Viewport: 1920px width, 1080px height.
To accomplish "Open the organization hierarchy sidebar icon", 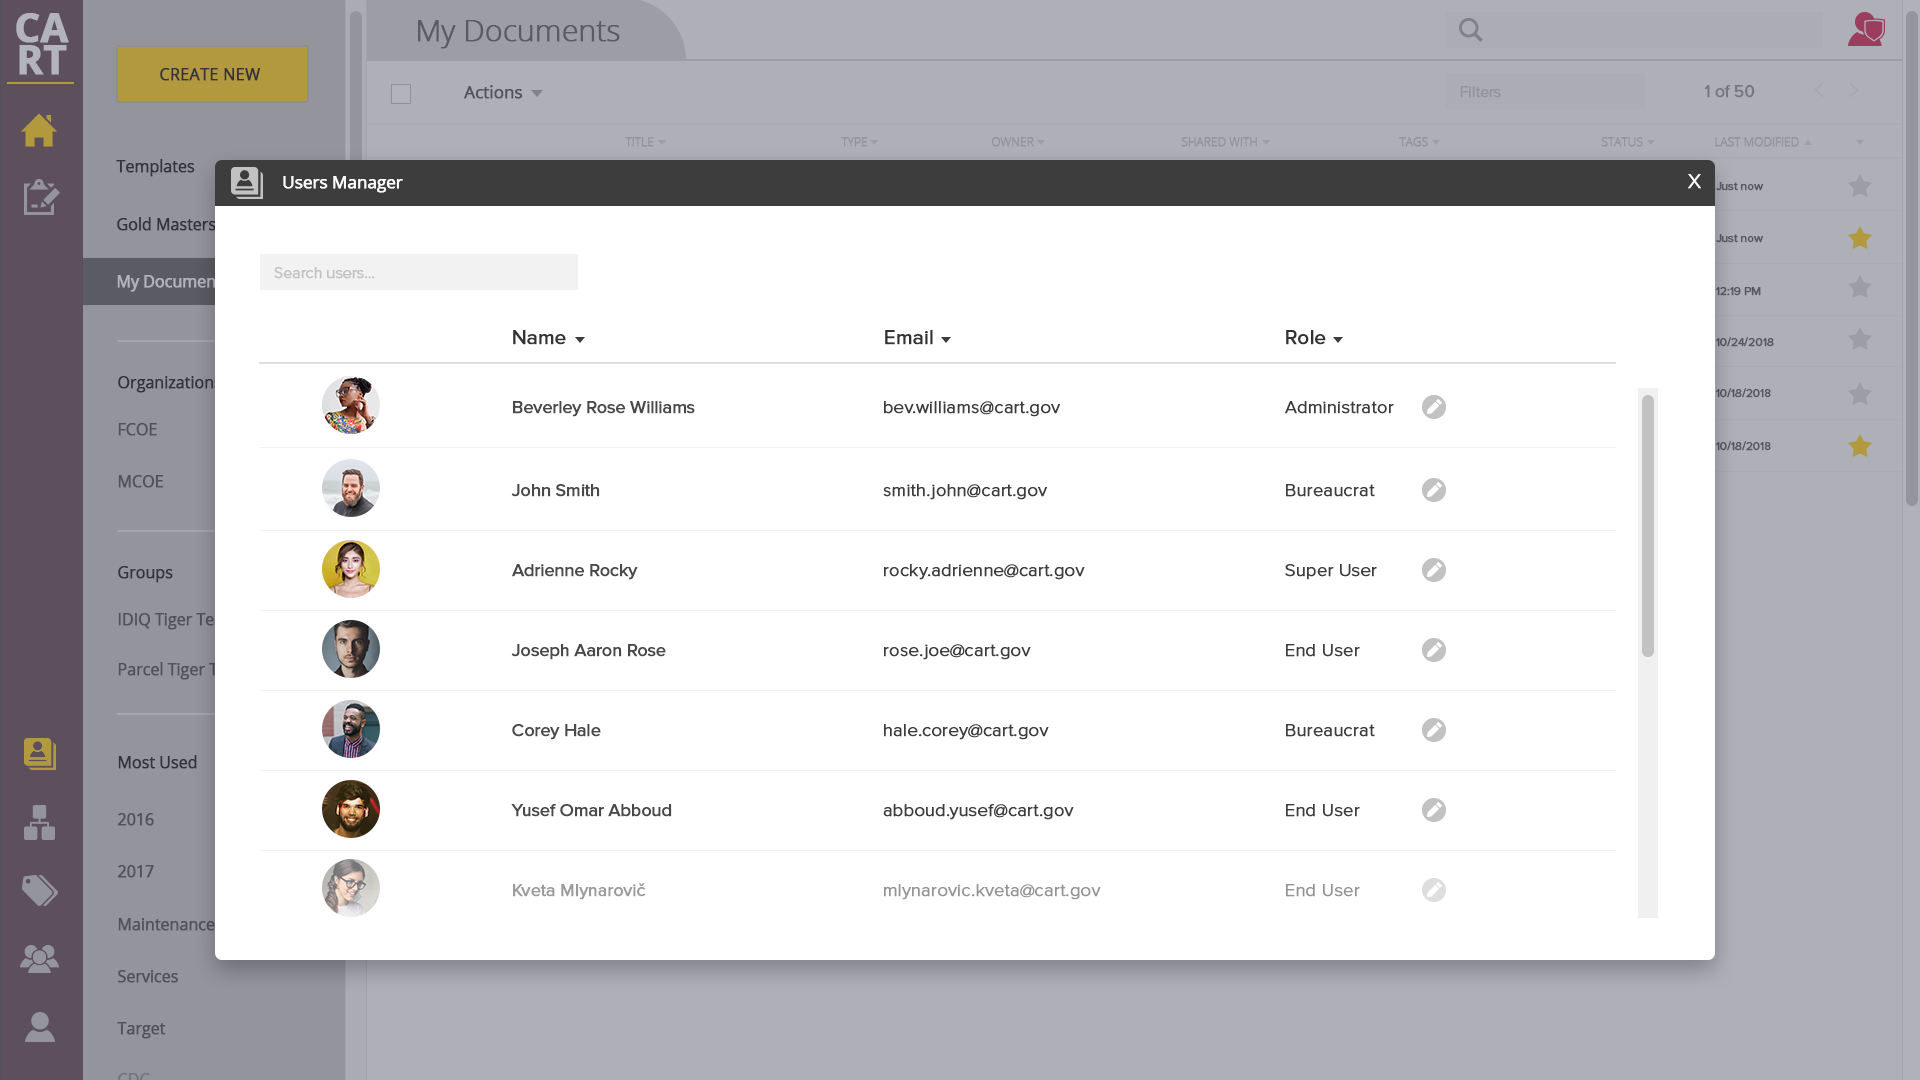I will [x=40, y=822].
